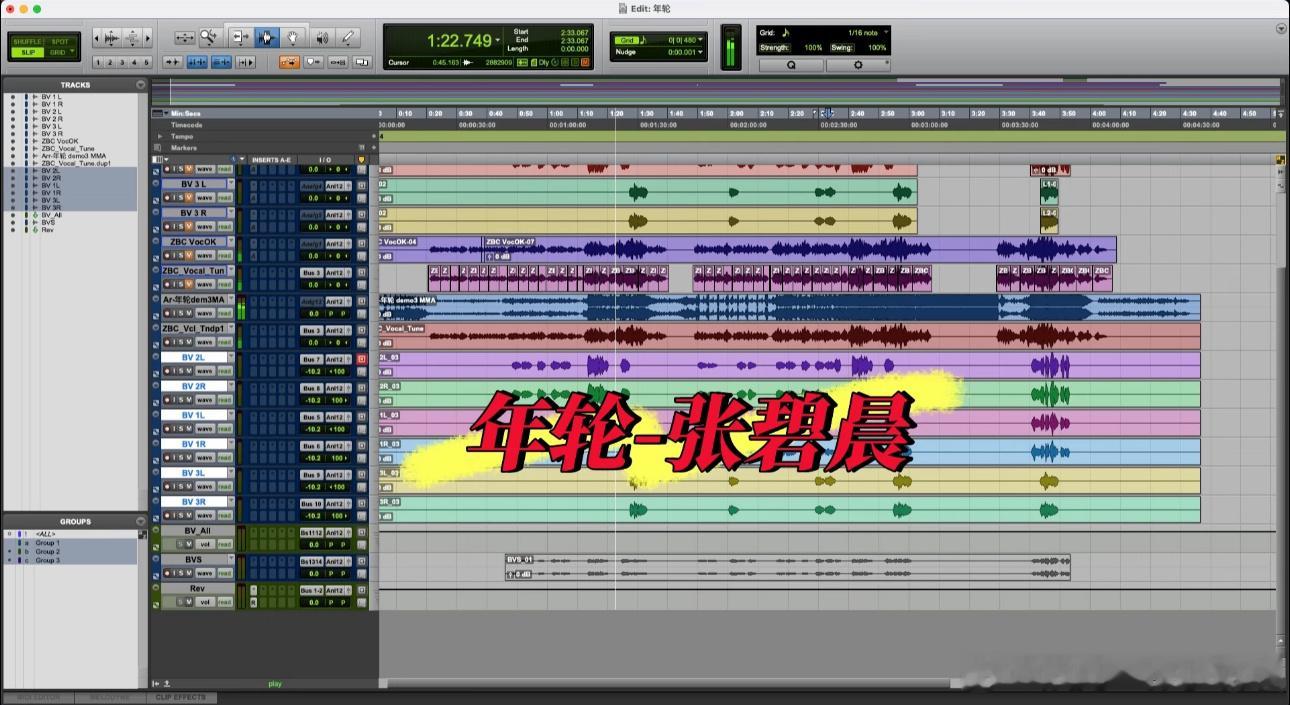This screenshot has width=1290, height=705.
Task: Expand the Markers ruler
Action: (159, 147)
